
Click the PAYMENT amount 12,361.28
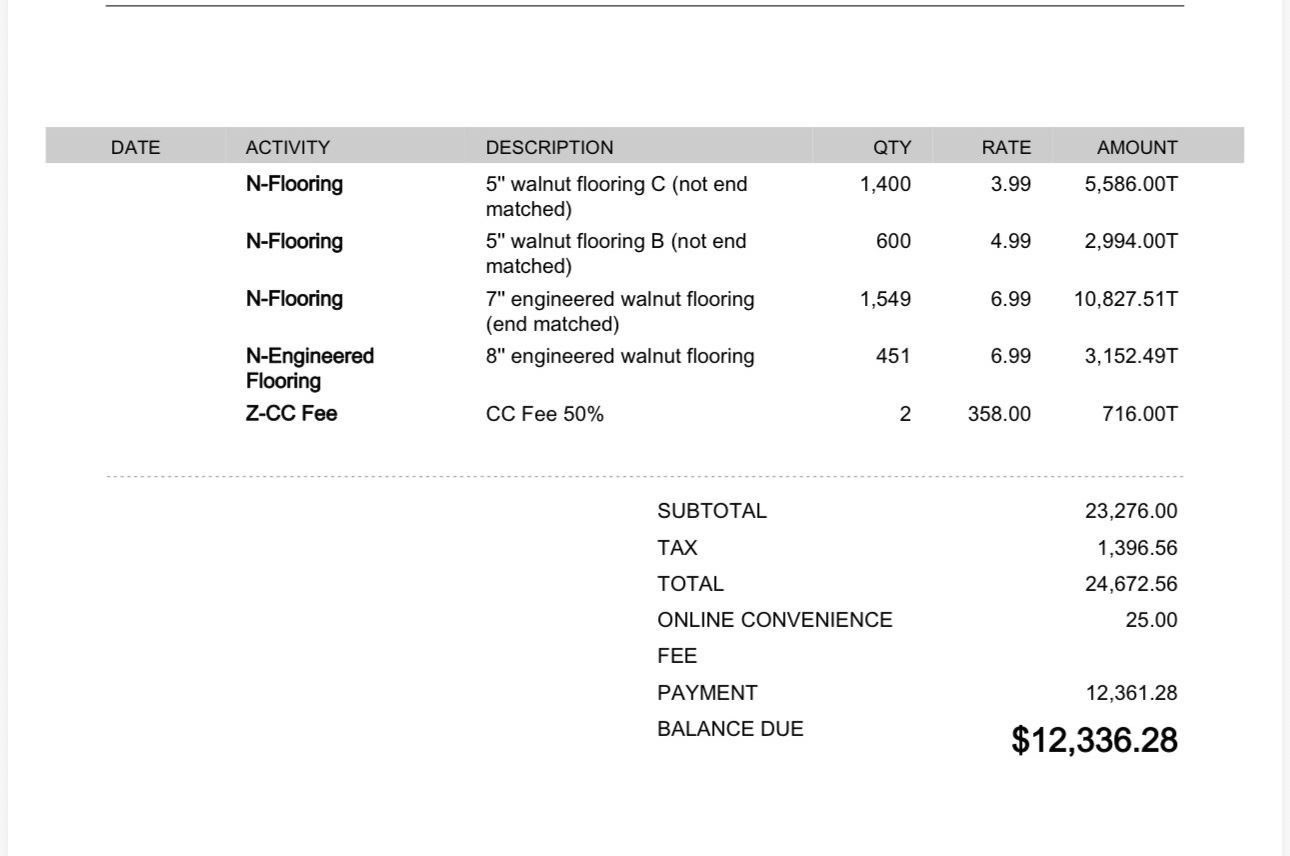[x=1131, y=693]
